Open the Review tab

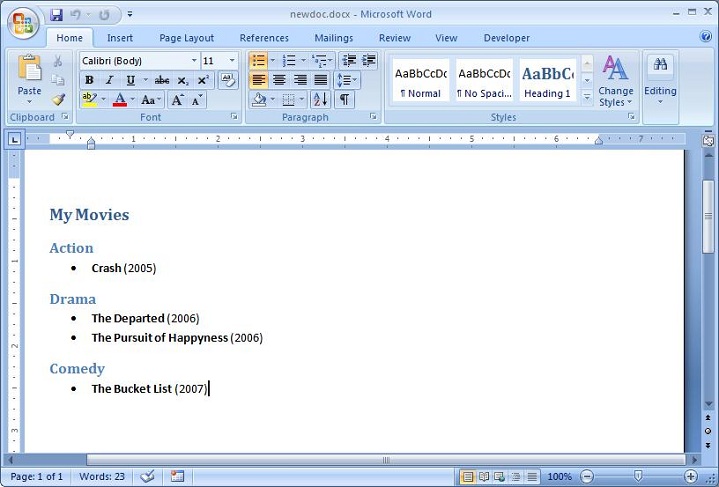pyautogui.click(x=394, y=38)
